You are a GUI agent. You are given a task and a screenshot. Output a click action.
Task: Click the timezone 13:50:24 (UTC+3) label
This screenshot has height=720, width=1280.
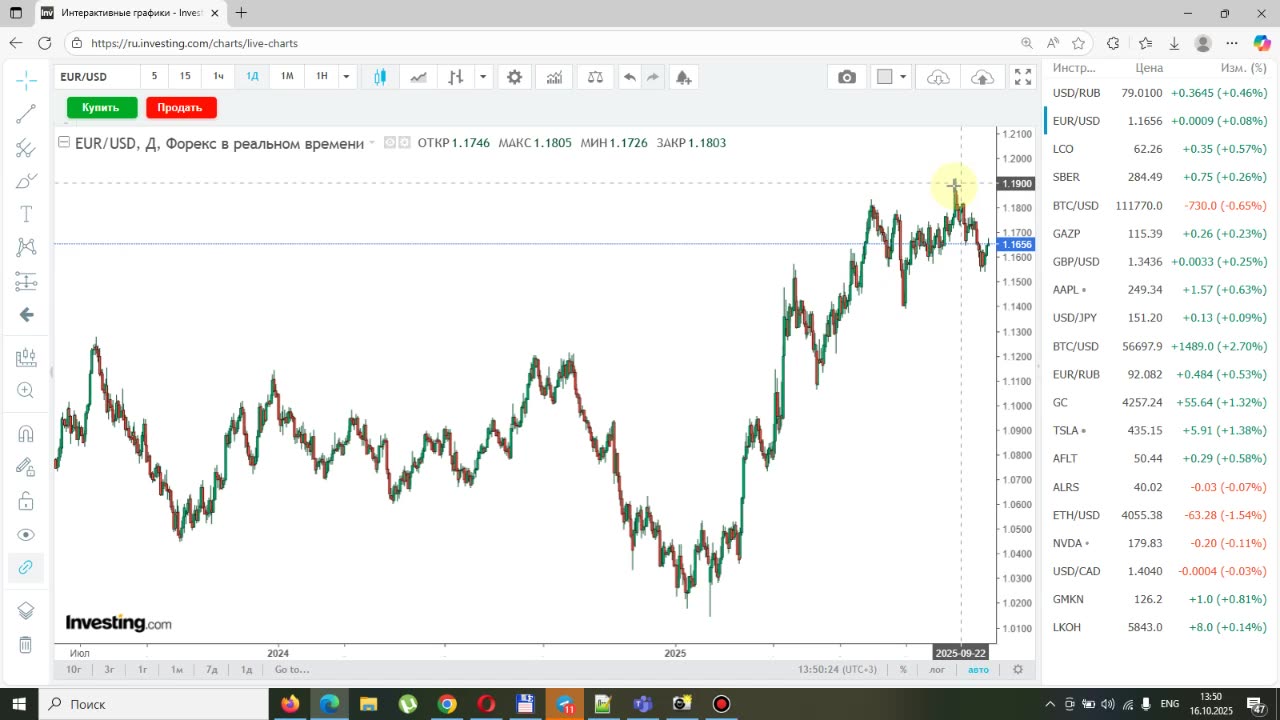(837, 670)
